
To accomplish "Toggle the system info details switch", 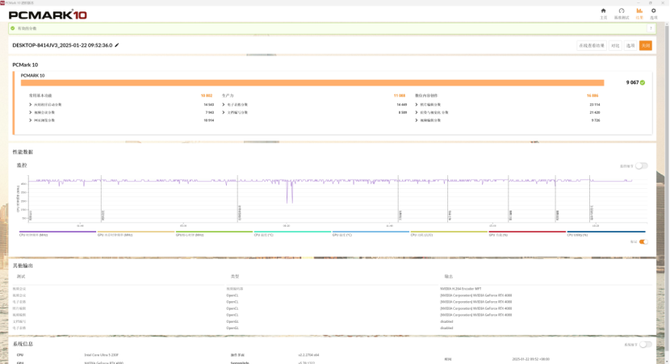I will click(x=645, y=344).
